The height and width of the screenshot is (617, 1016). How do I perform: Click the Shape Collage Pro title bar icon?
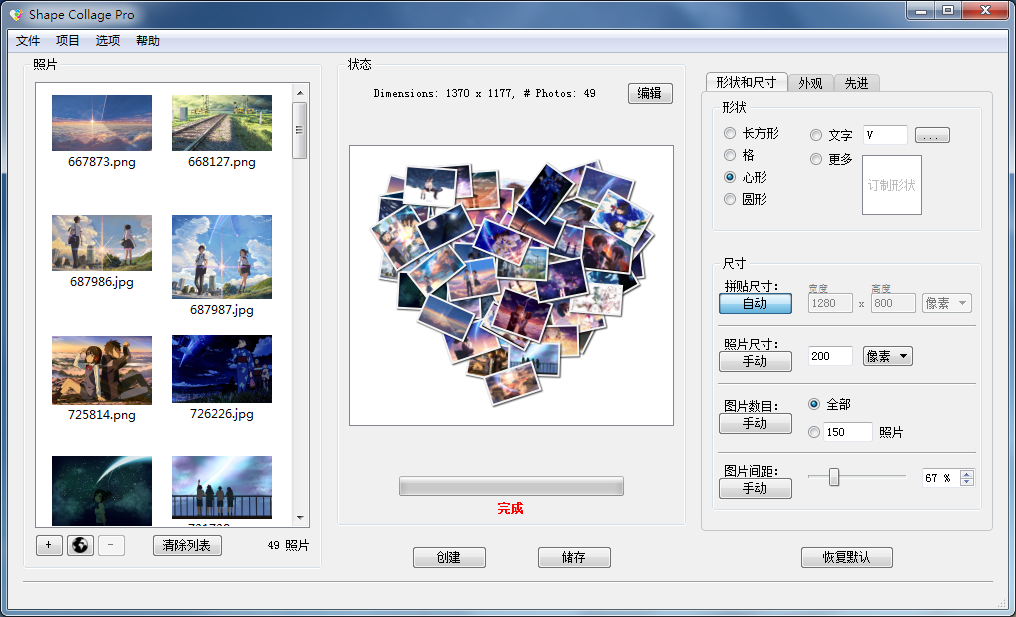[x=16, y=14]
